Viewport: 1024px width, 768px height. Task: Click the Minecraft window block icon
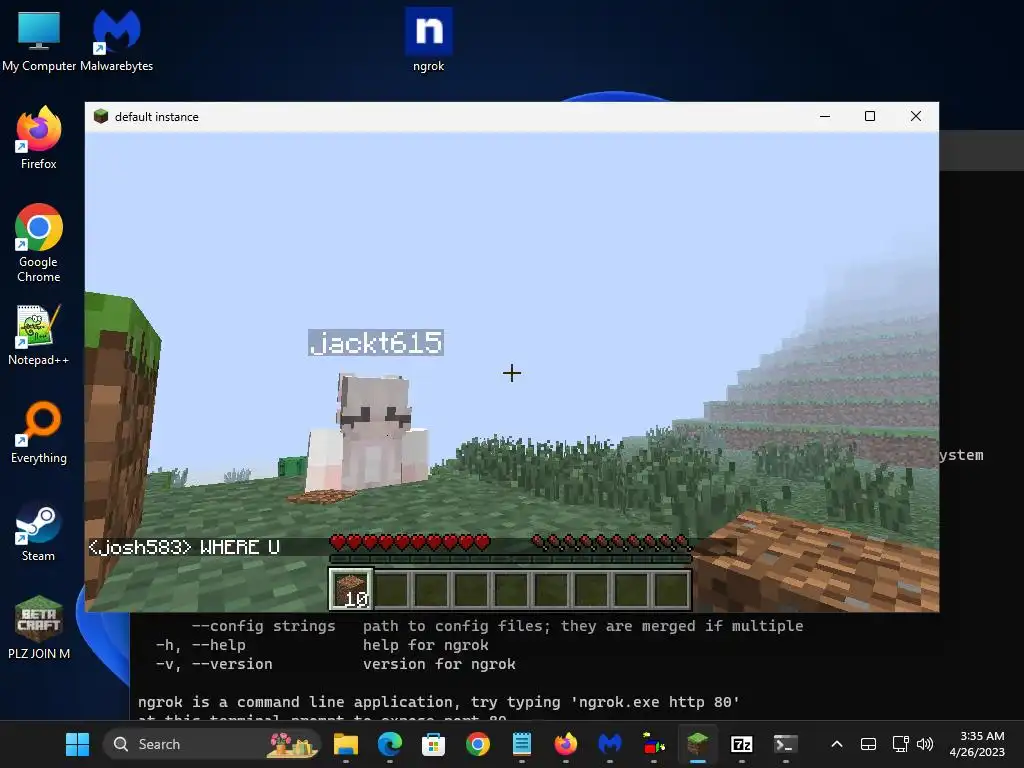click(101, 116)
